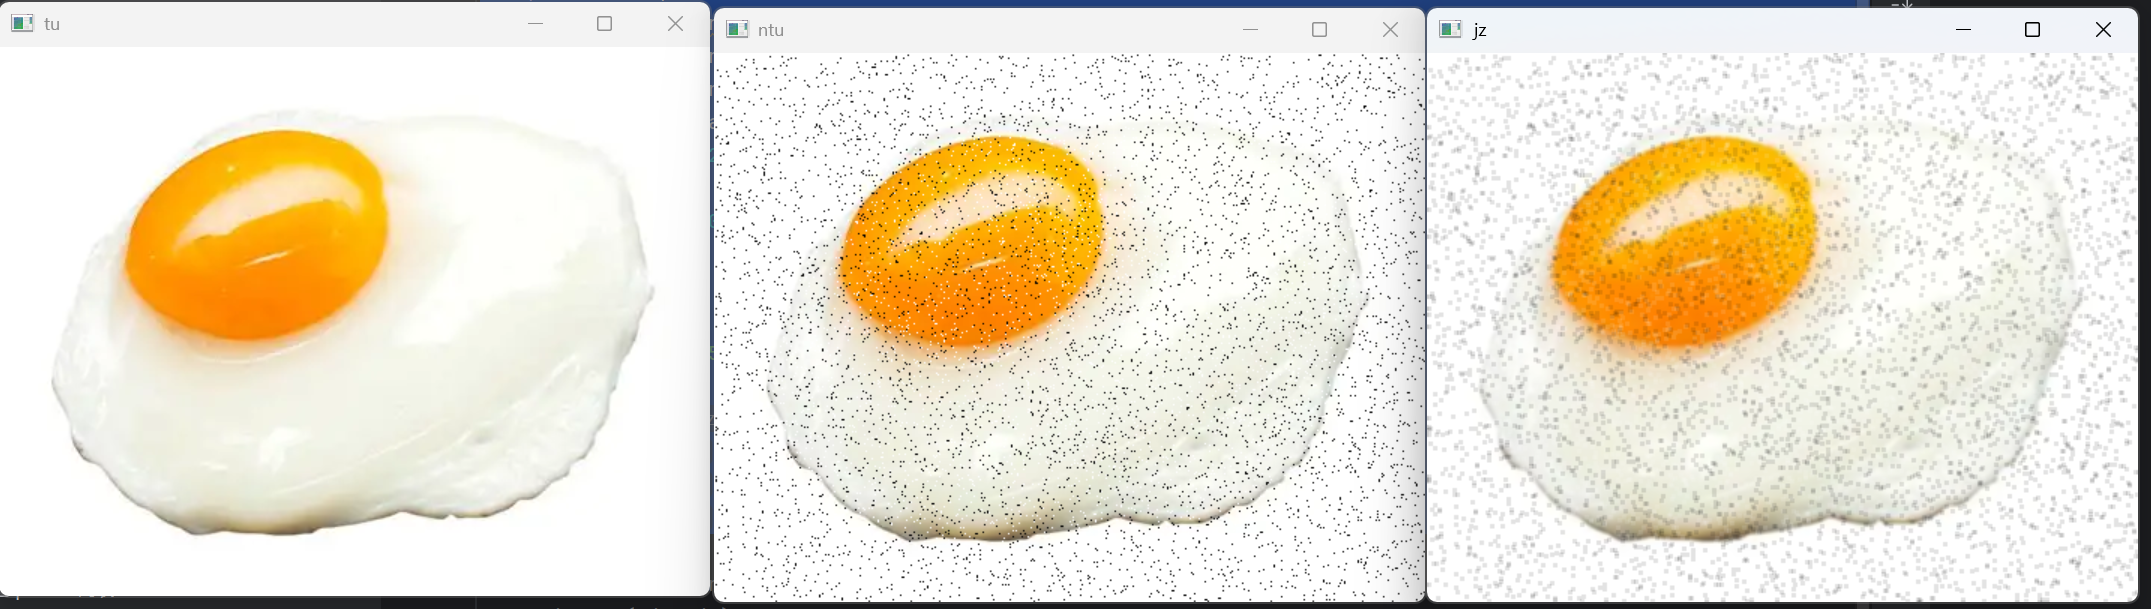Minimize the tu window

[535, 23]
